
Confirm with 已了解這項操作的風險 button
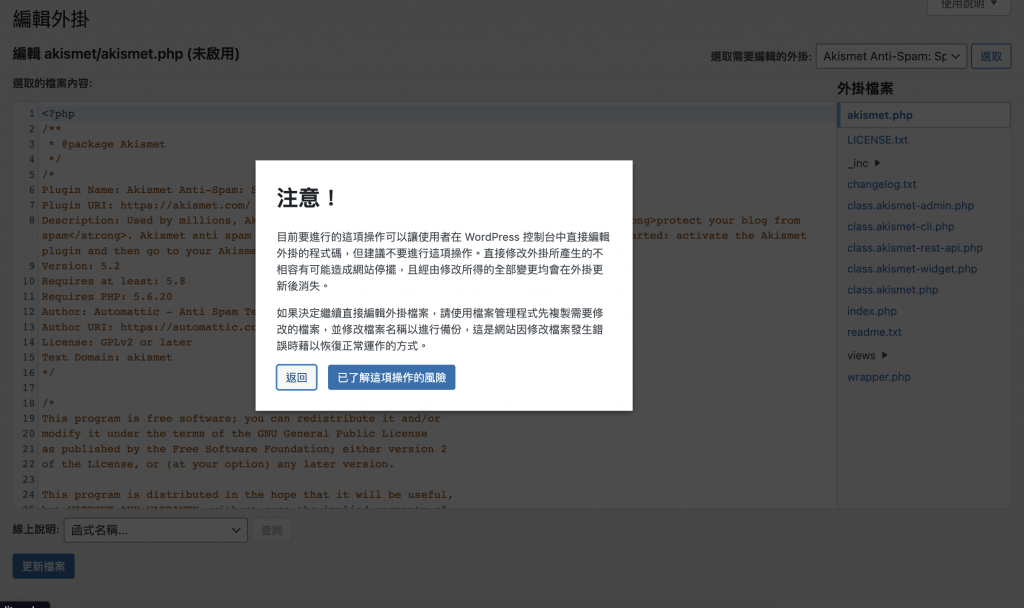[391, 377]
